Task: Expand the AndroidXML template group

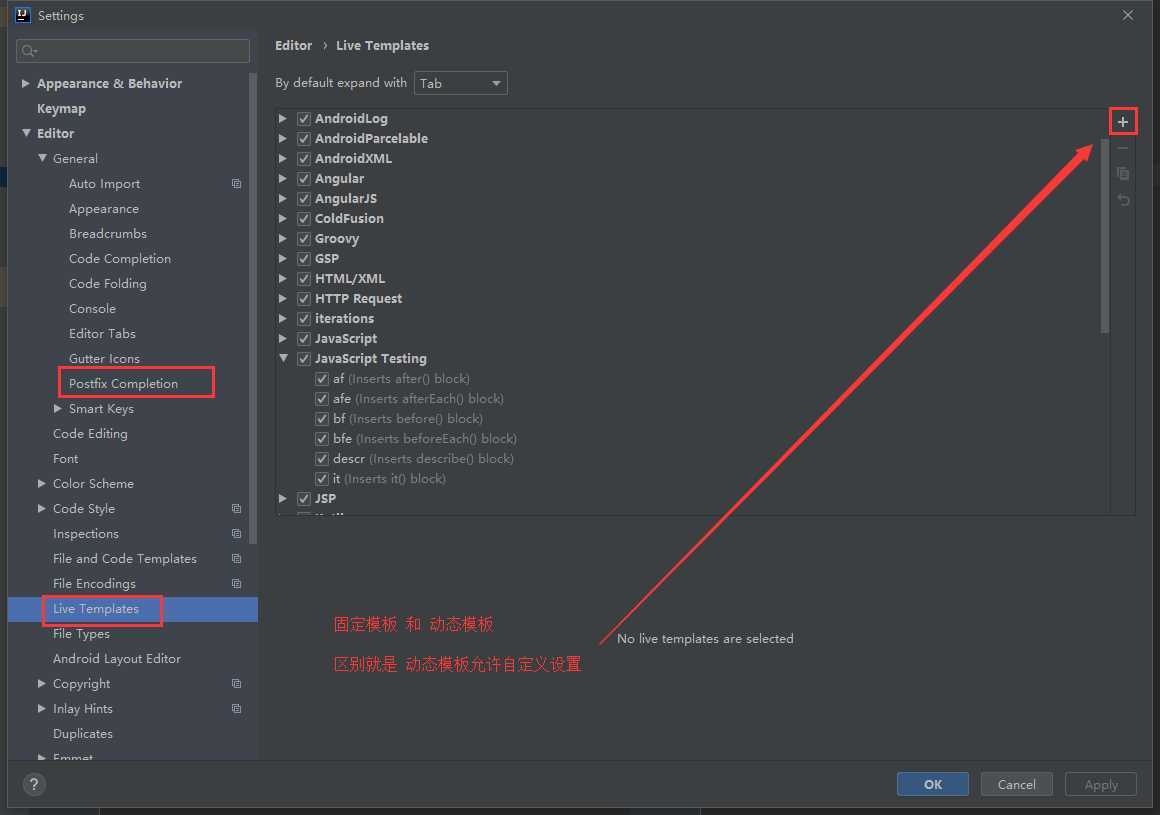Action: 283,158
